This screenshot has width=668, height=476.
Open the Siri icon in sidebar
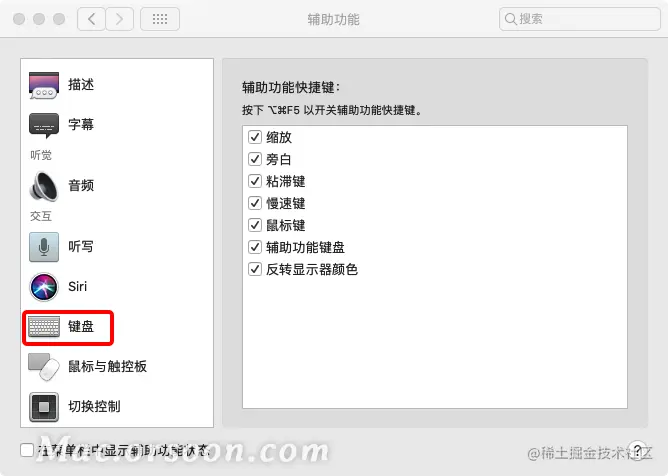pos(43,287)
